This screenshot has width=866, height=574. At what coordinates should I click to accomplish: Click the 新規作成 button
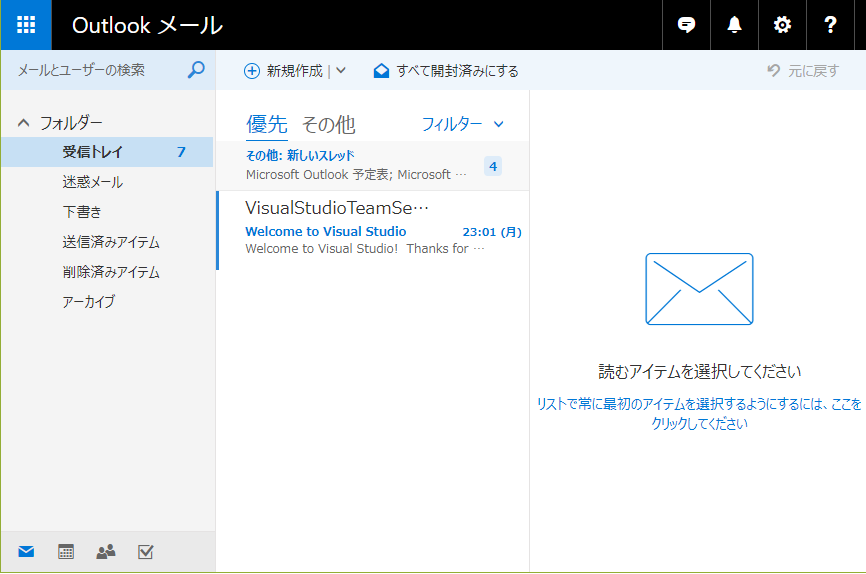click(x=283, y=71)
